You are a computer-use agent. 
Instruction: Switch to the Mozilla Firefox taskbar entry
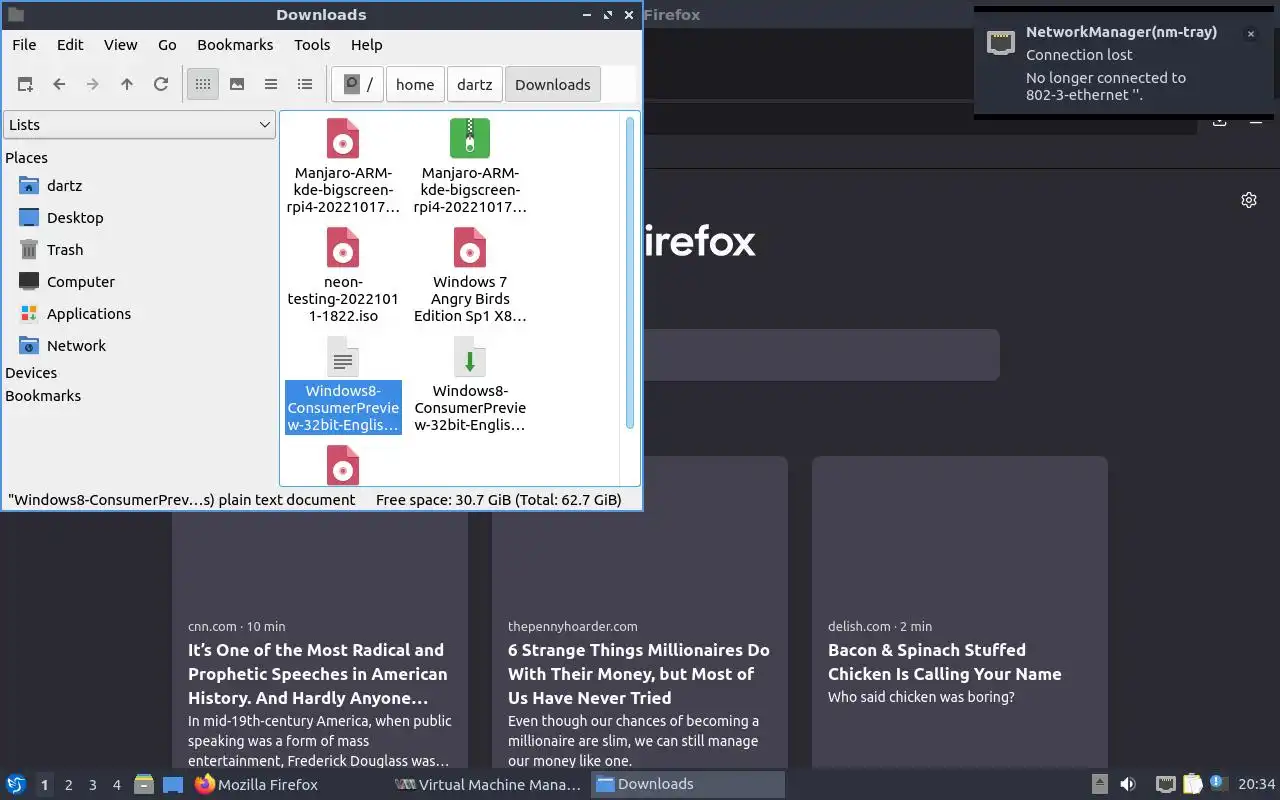pos(288,785)
